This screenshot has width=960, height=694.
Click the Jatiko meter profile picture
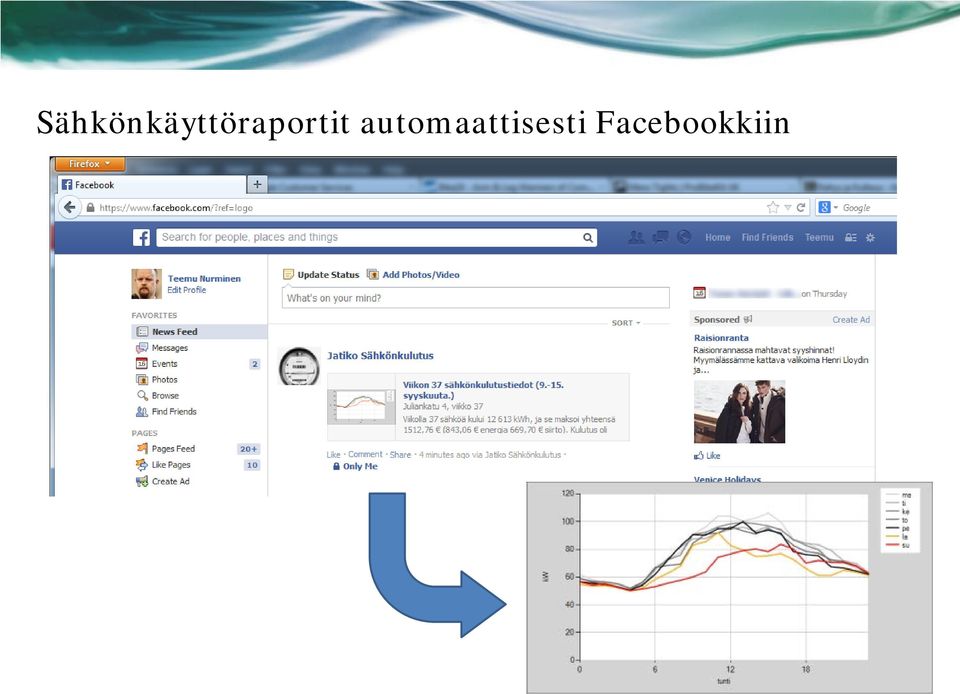pyautogui.click(x=299, y=366)
